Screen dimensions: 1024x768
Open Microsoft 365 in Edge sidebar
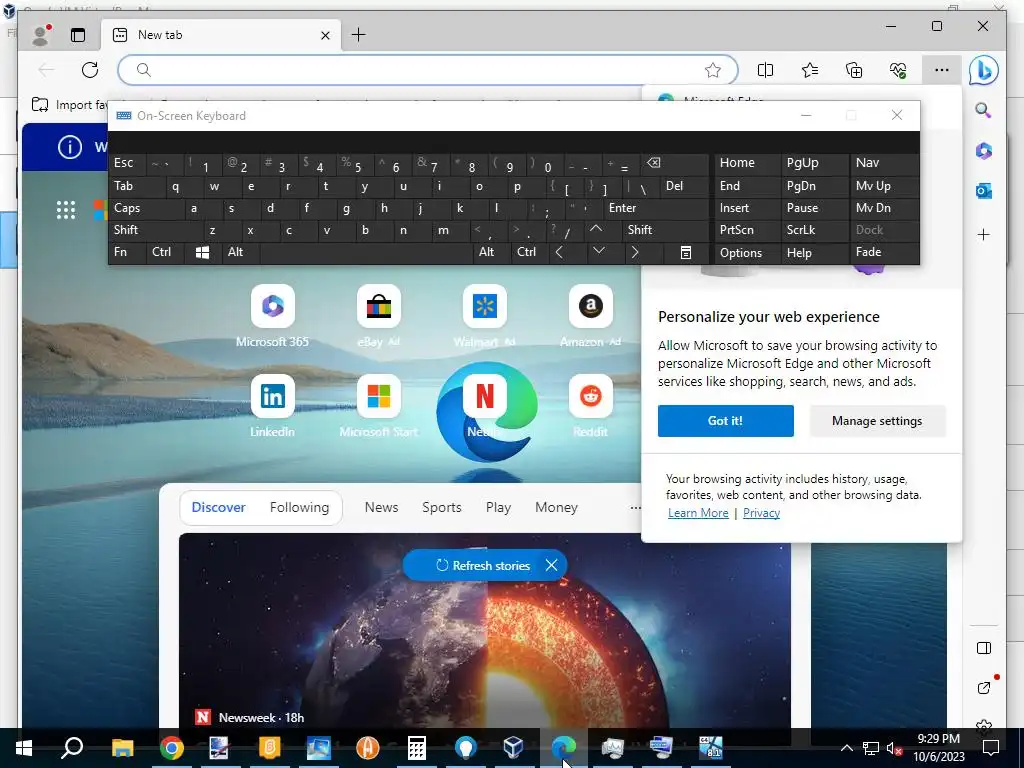point(984,151)
